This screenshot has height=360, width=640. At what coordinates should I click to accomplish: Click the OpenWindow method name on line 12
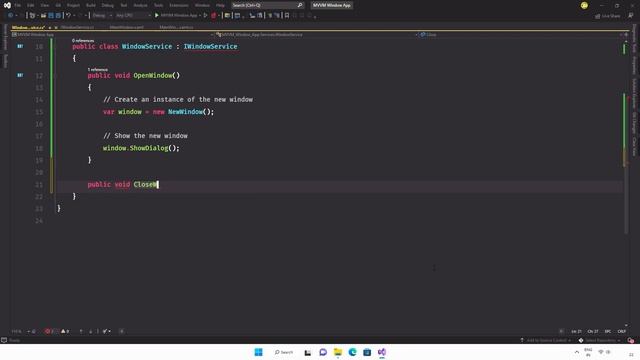coord(153,75)
